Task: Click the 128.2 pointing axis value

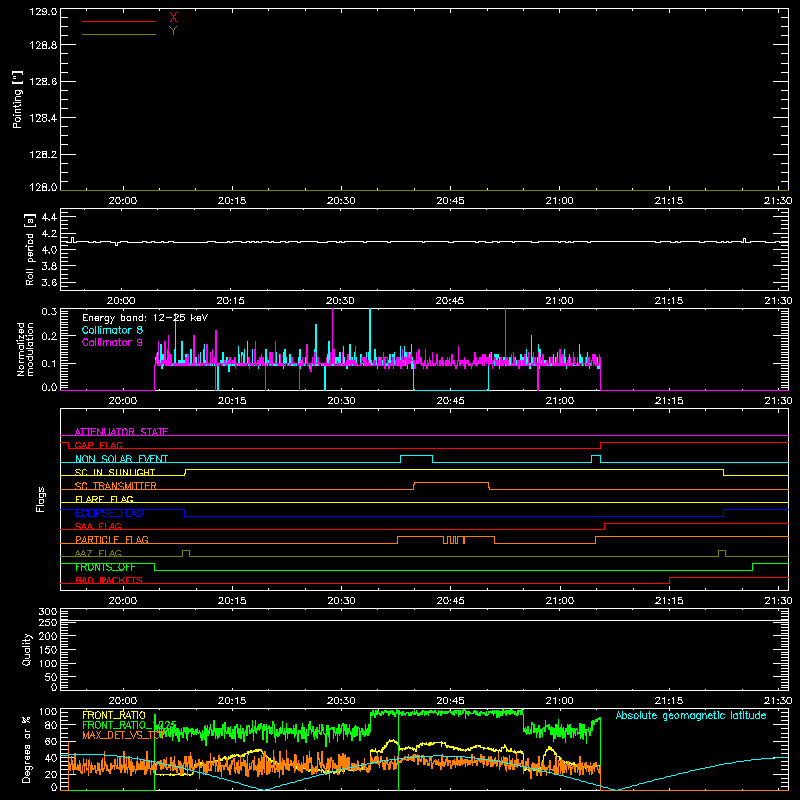Action: pos(43,155)
